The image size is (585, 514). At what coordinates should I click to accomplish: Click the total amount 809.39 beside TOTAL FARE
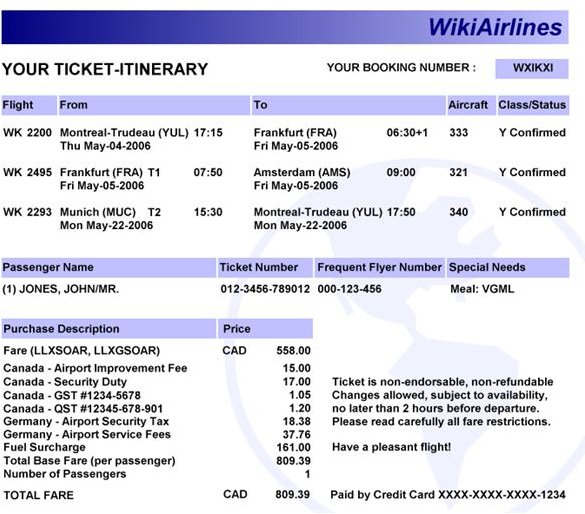[292, 495]
